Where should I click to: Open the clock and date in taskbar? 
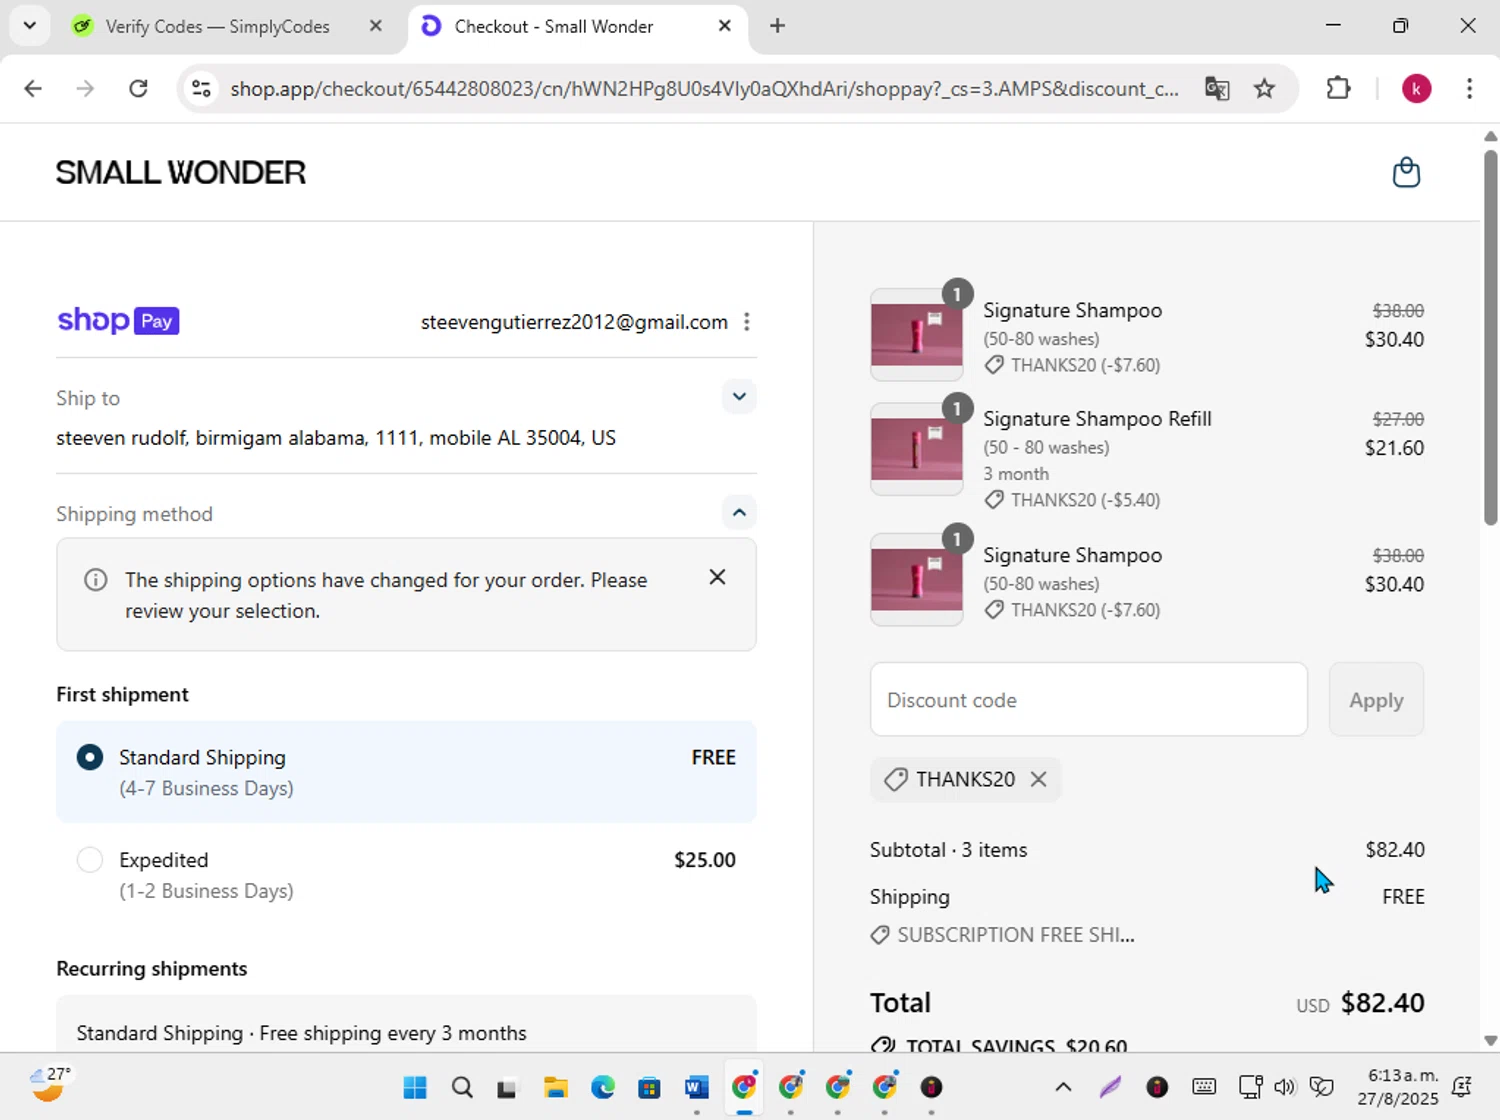point(1397,1087)
